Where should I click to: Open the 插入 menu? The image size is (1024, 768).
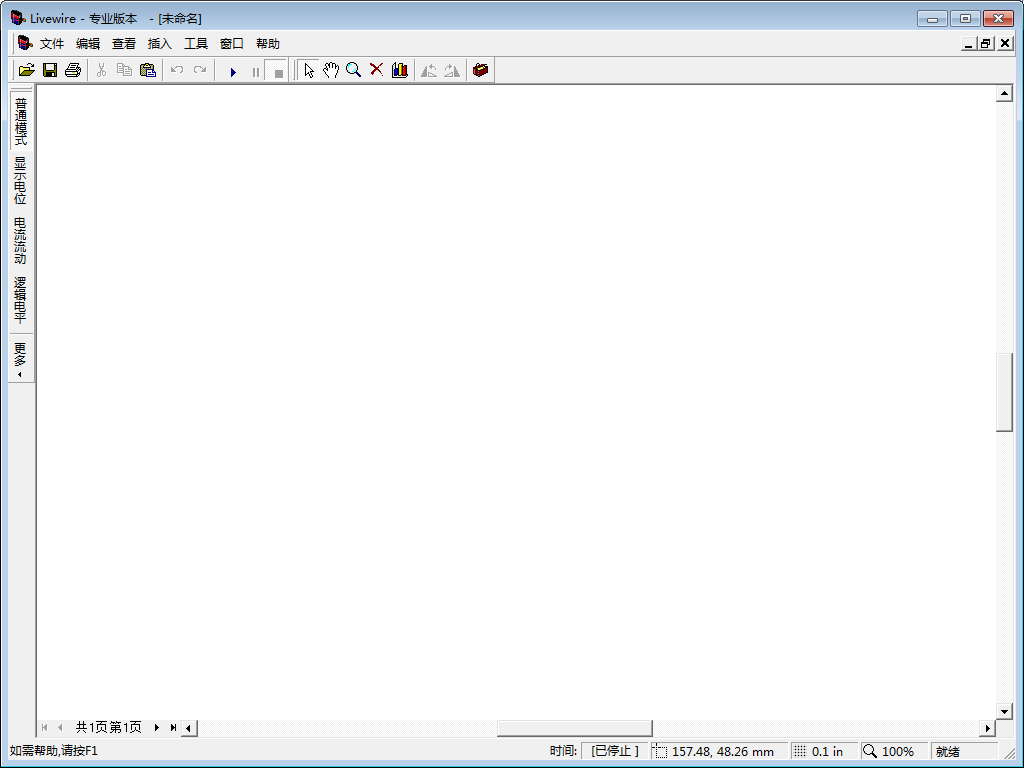tap(159, 44)
